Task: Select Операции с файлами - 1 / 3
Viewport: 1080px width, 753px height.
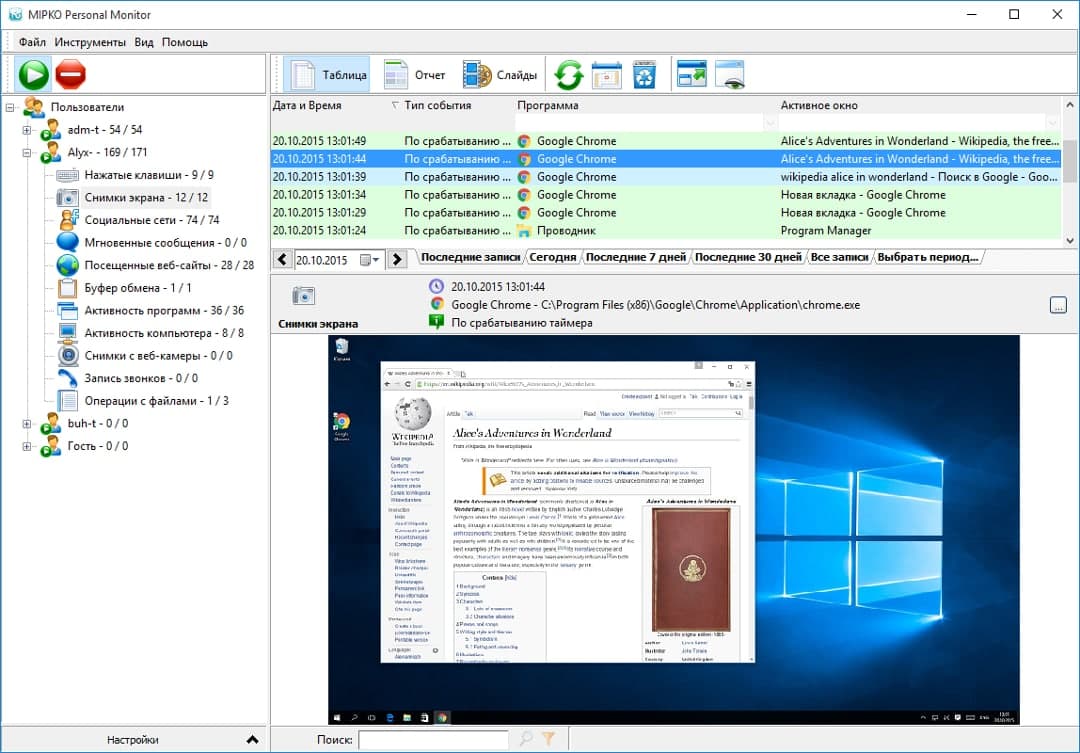Action: click(156, 401)
